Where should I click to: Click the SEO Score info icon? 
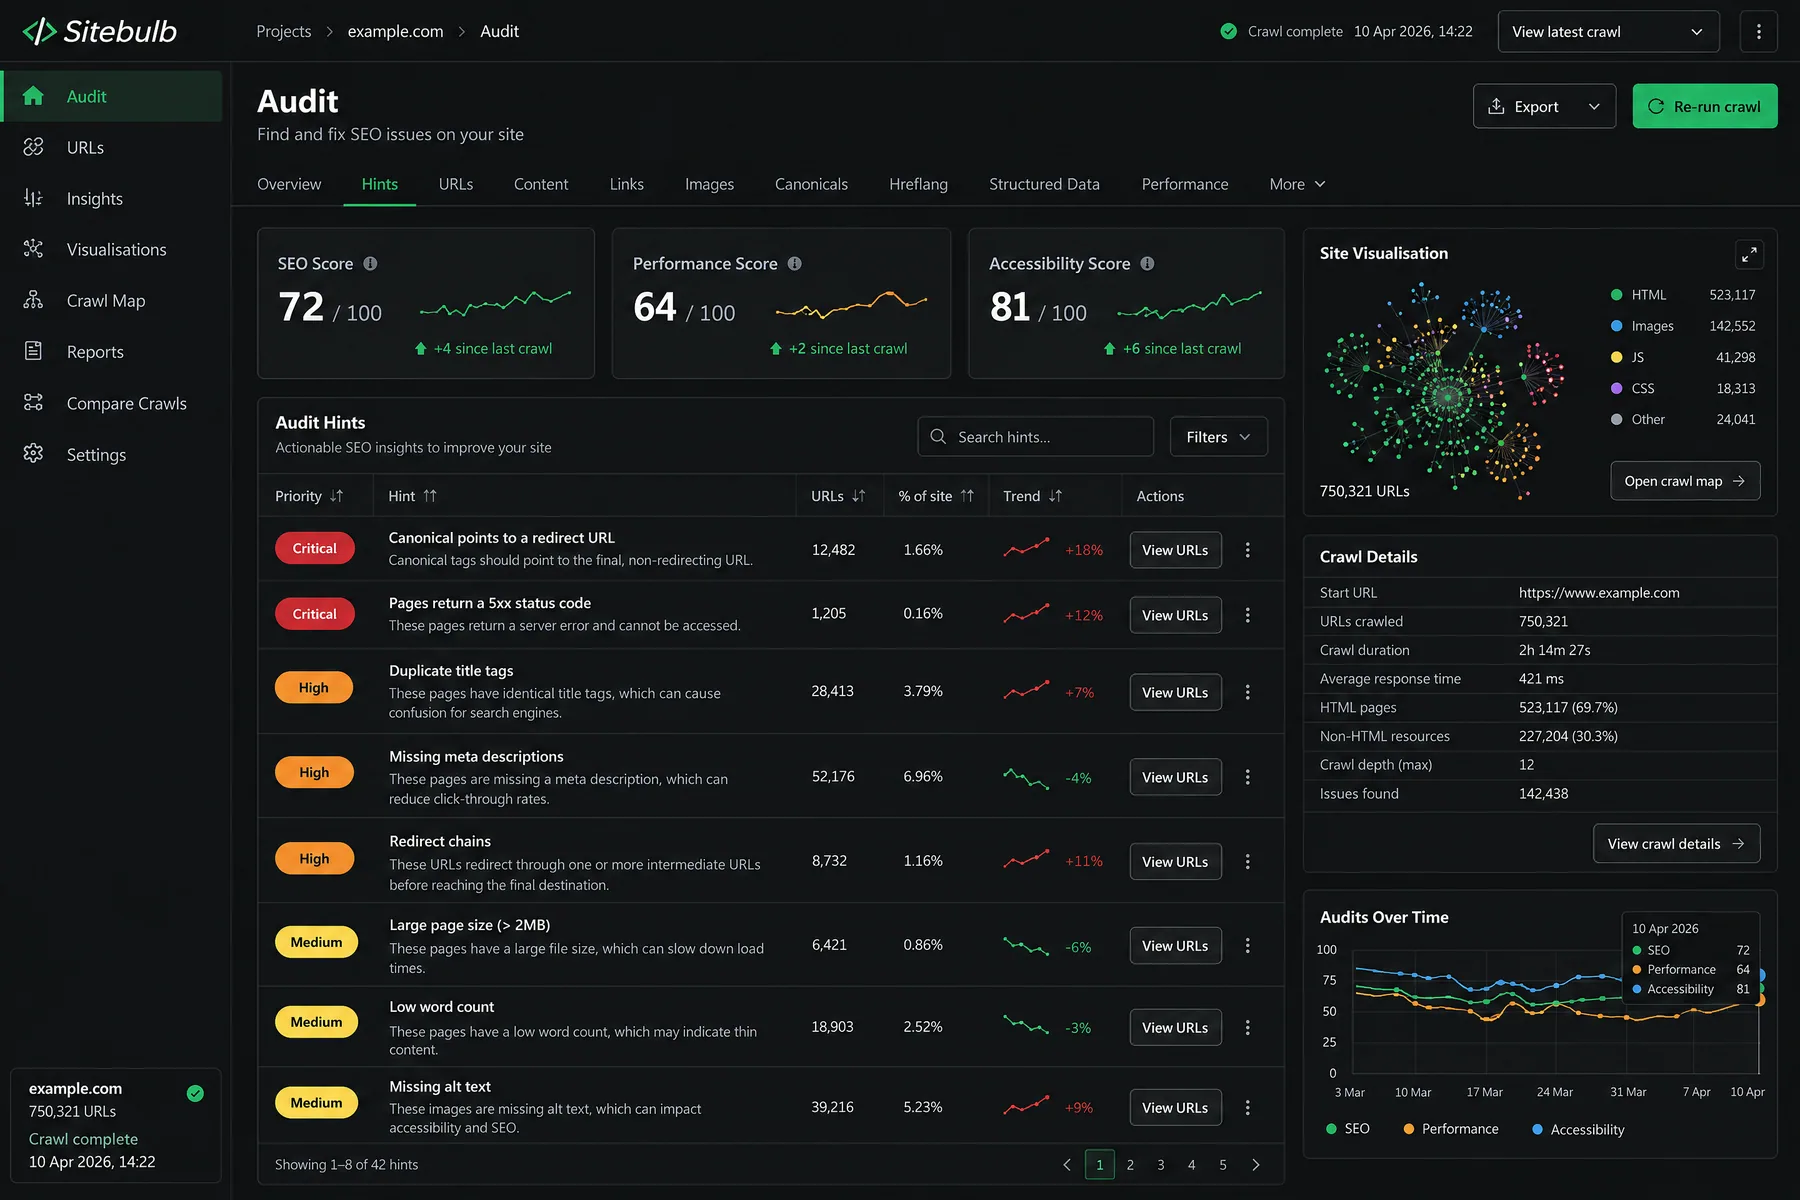click(x=370, y=264)
